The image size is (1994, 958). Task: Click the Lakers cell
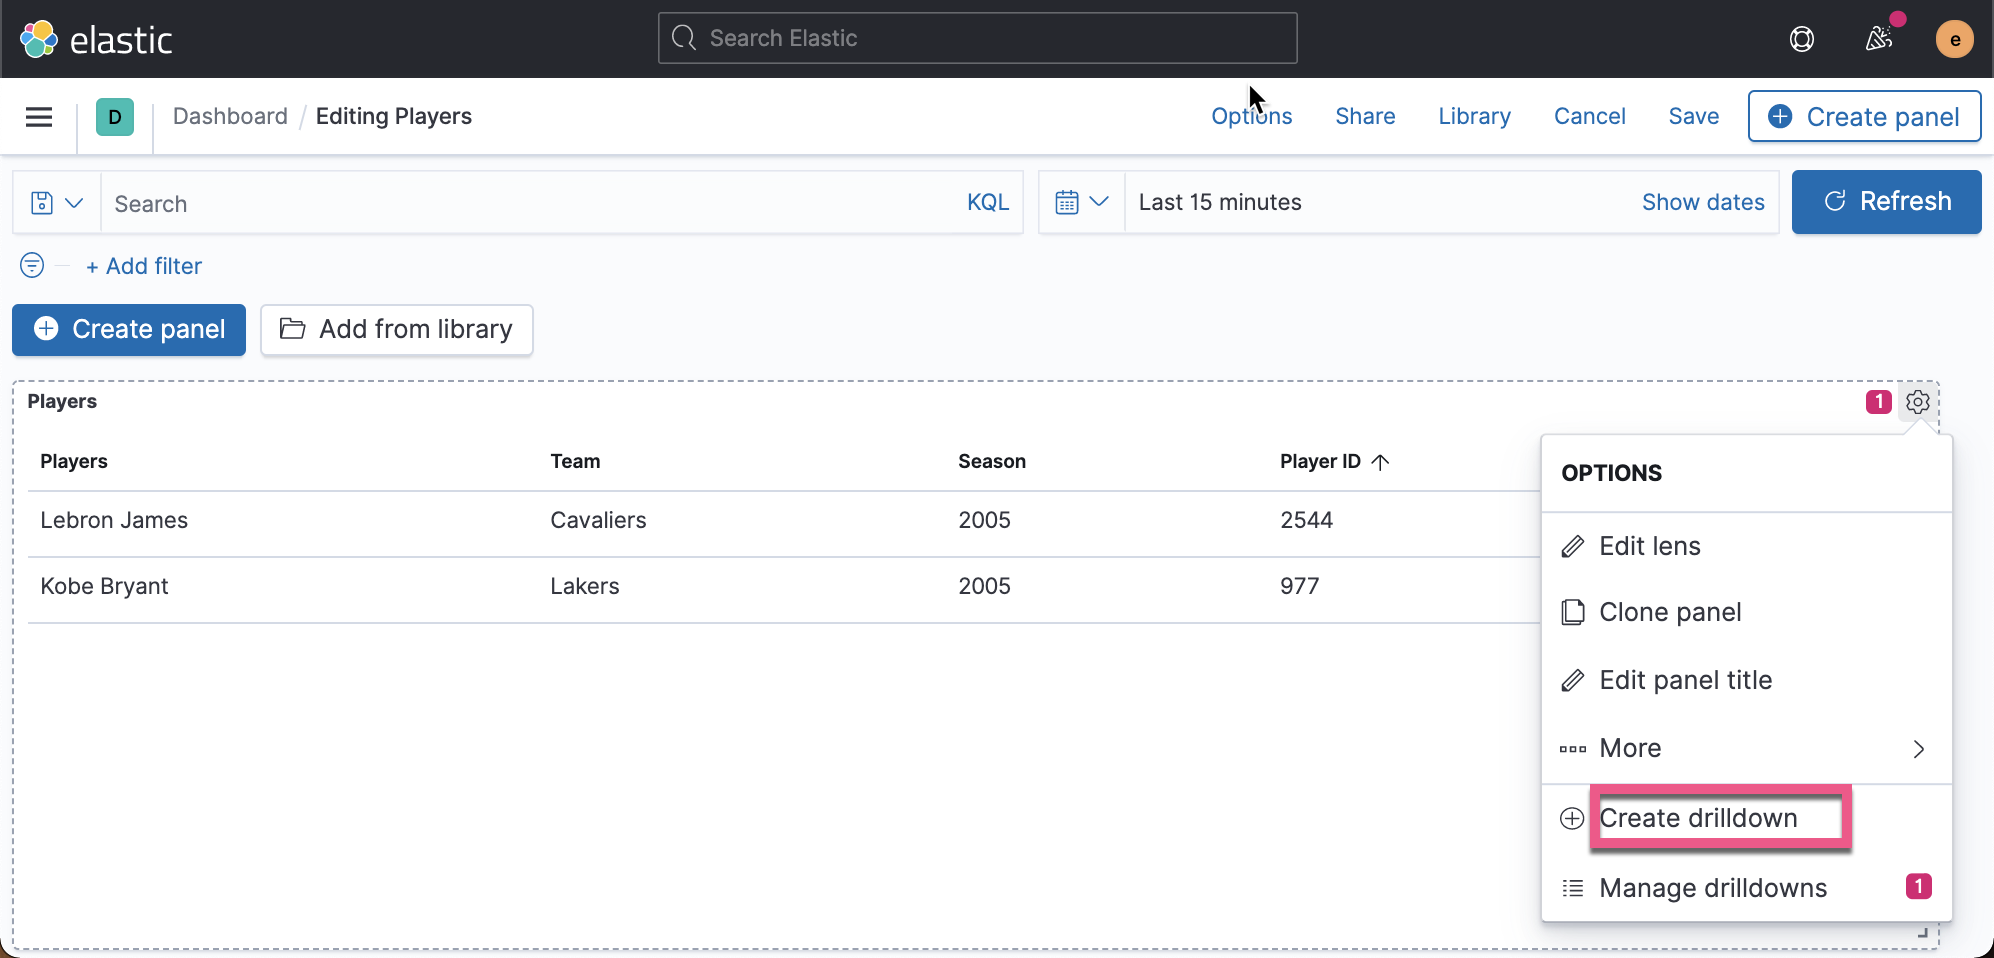coord(585,586)
